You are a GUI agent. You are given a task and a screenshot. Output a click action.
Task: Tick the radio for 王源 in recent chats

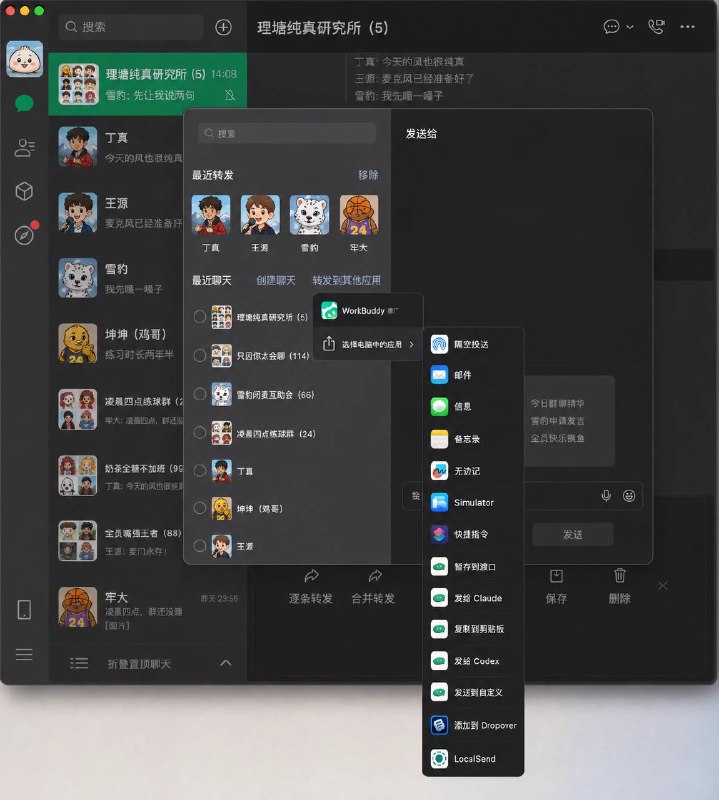point(200,546)
